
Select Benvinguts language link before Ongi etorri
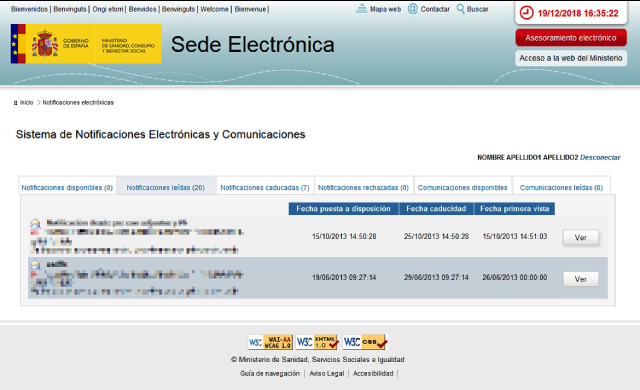(70, 9)
